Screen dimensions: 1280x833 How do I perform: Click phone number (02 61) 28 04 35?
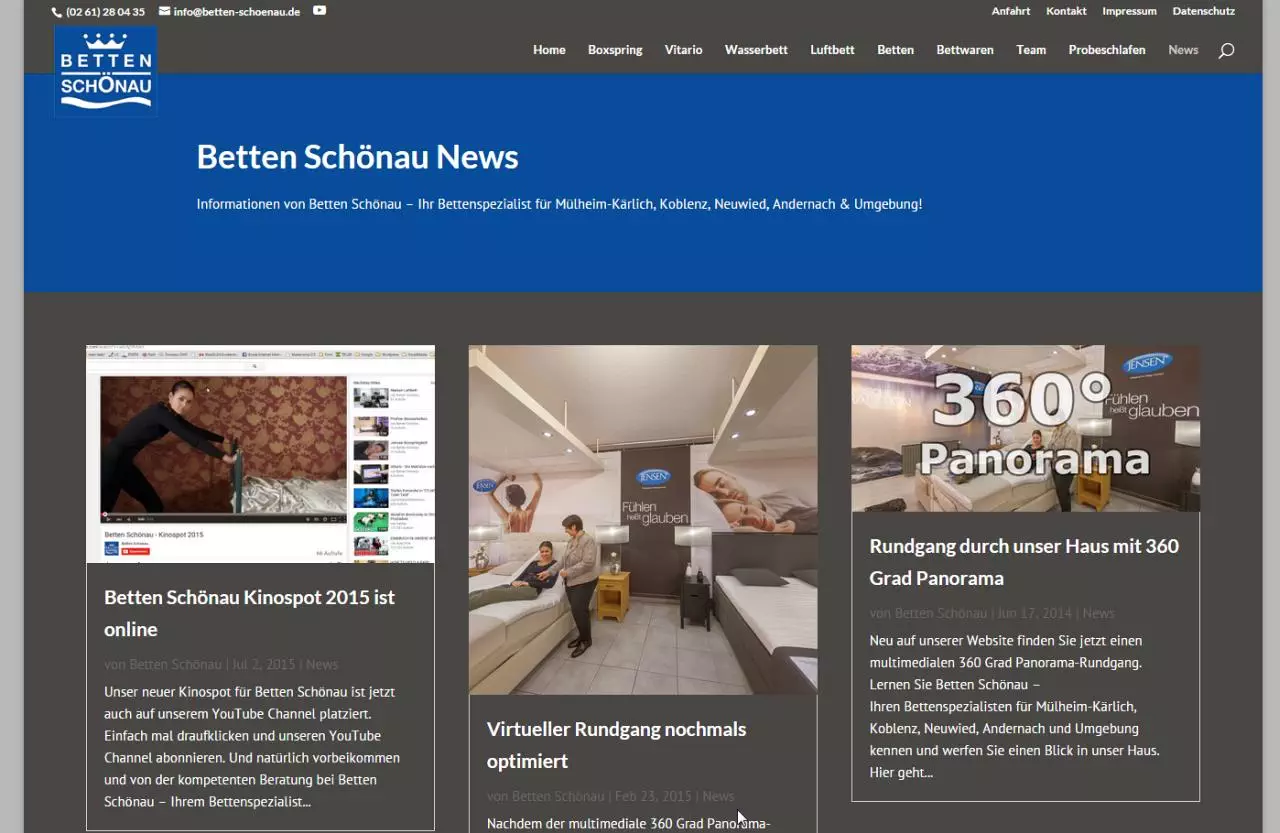click(x=105, y=12)
